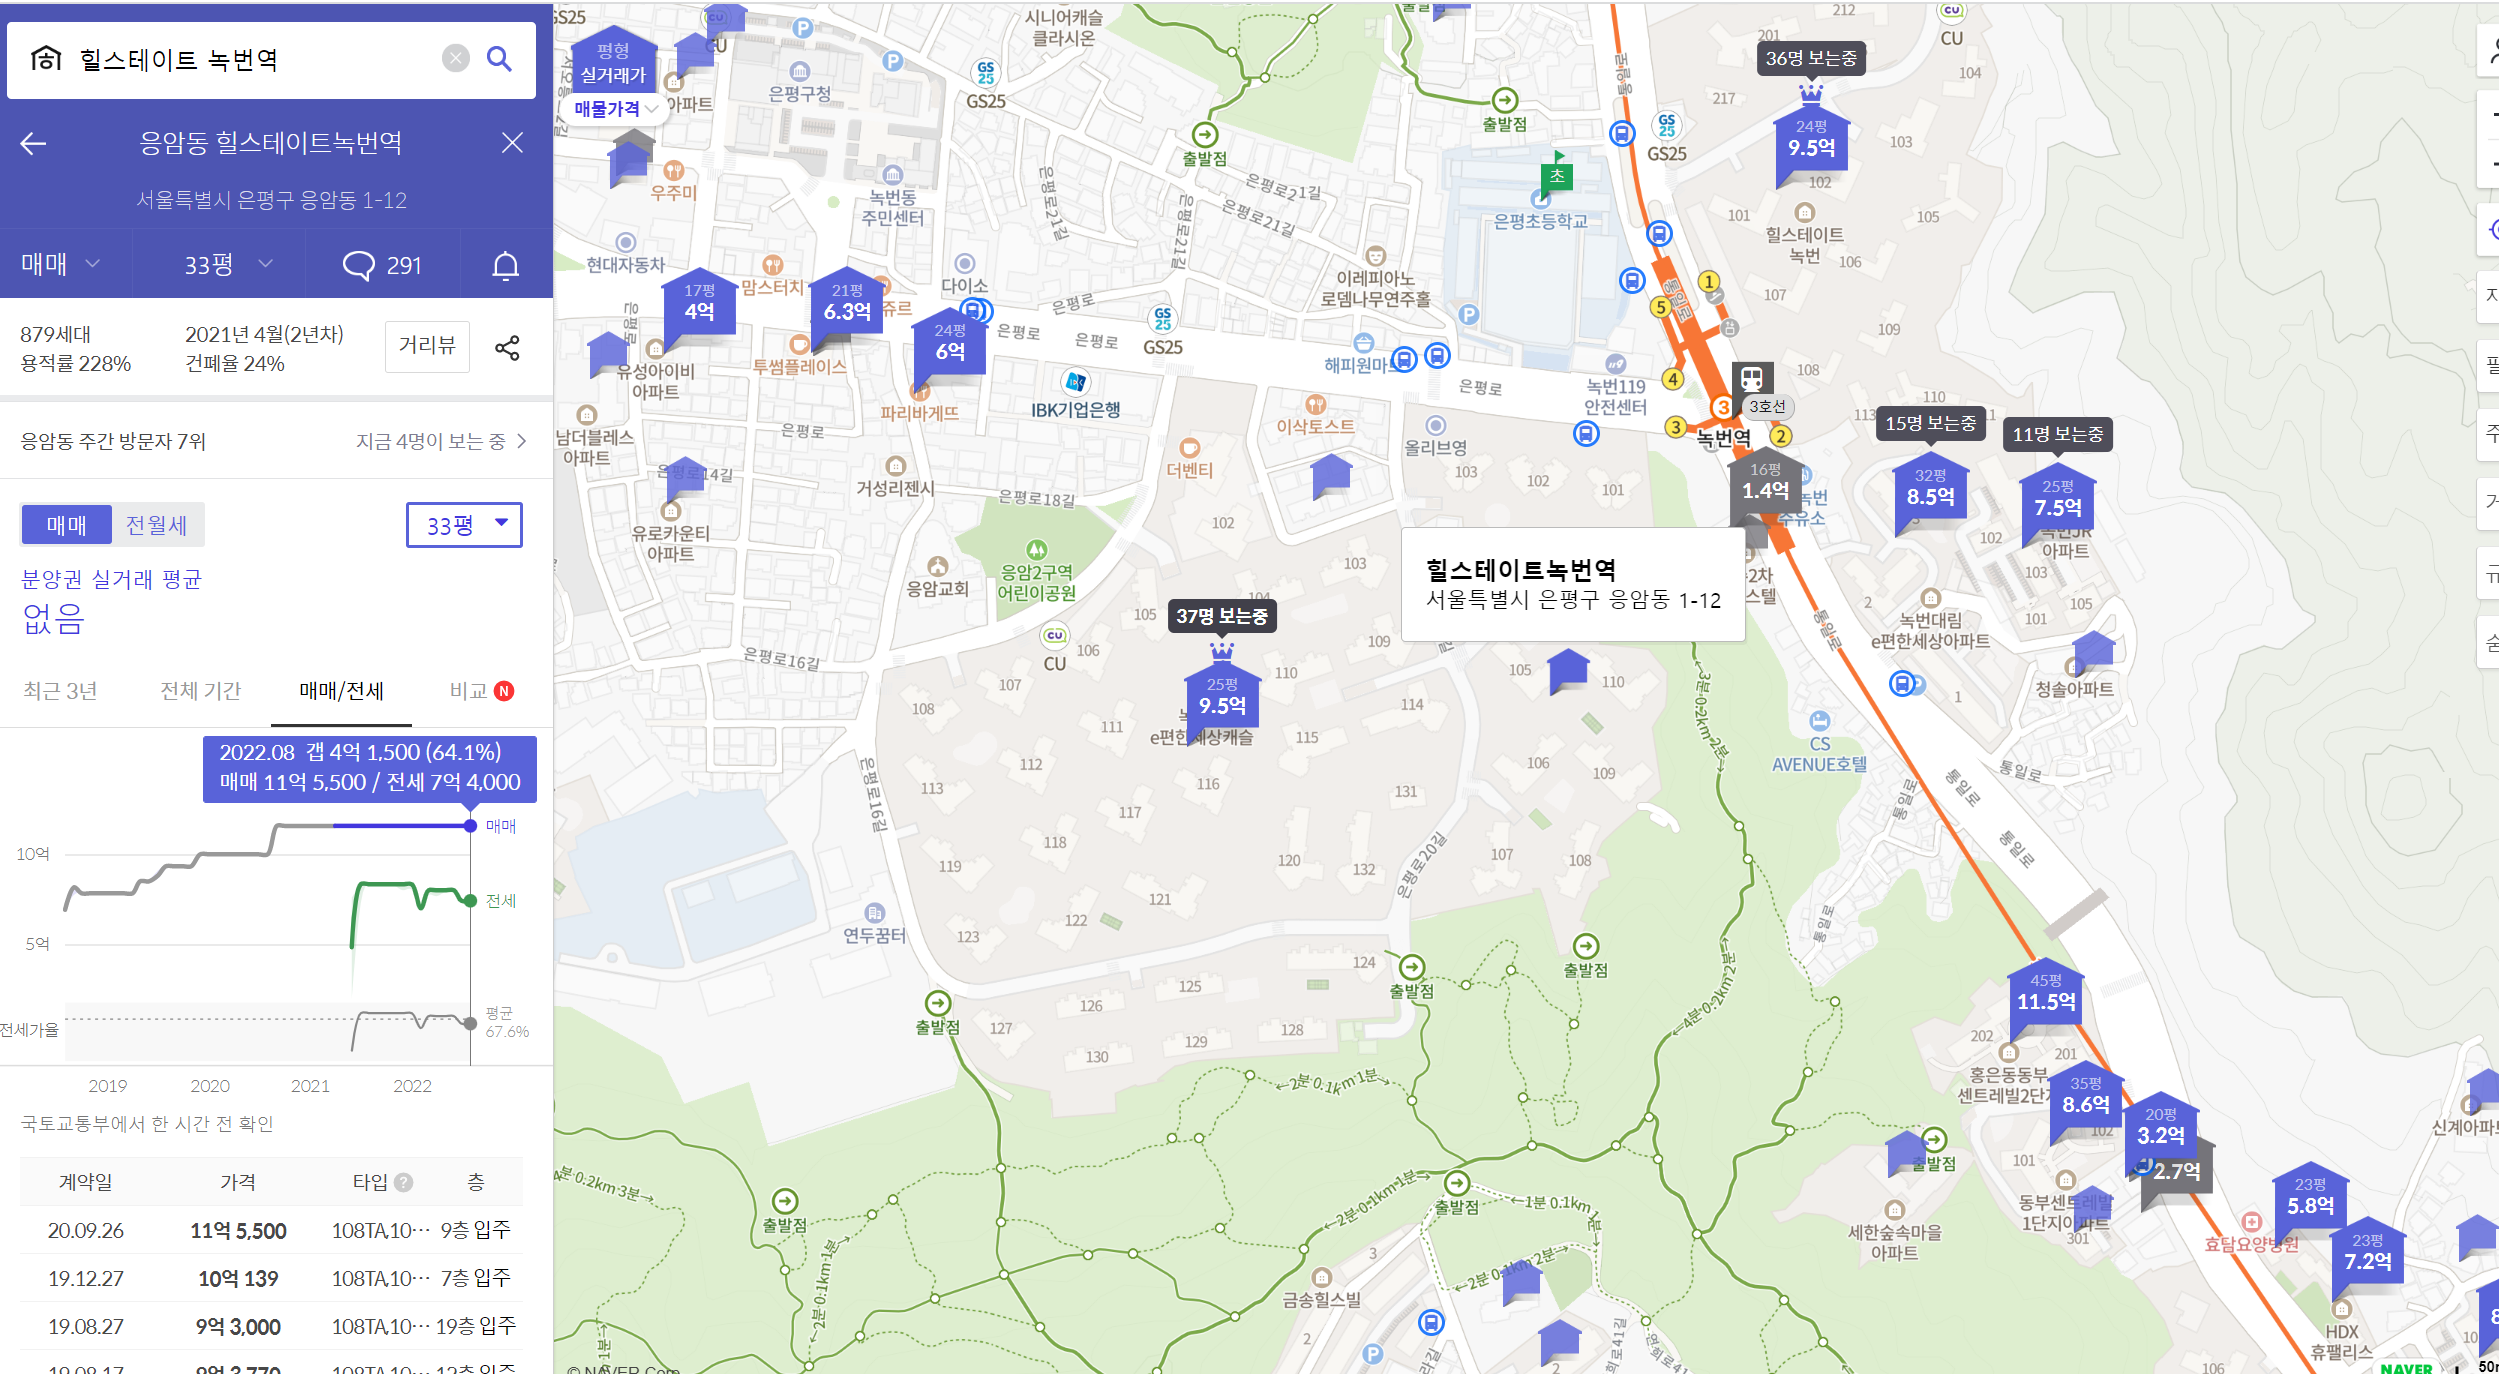Click the 15명 보는중 tooltip
The height and width of the screenshot is (1374, 2499).
1931,423
